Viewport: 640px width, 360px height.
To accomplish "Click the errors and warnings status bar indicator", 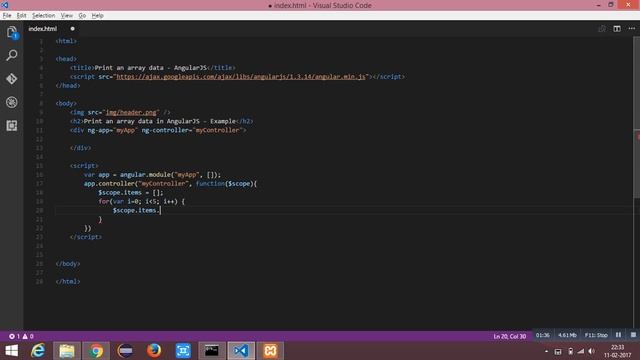I will coord(21,336).
